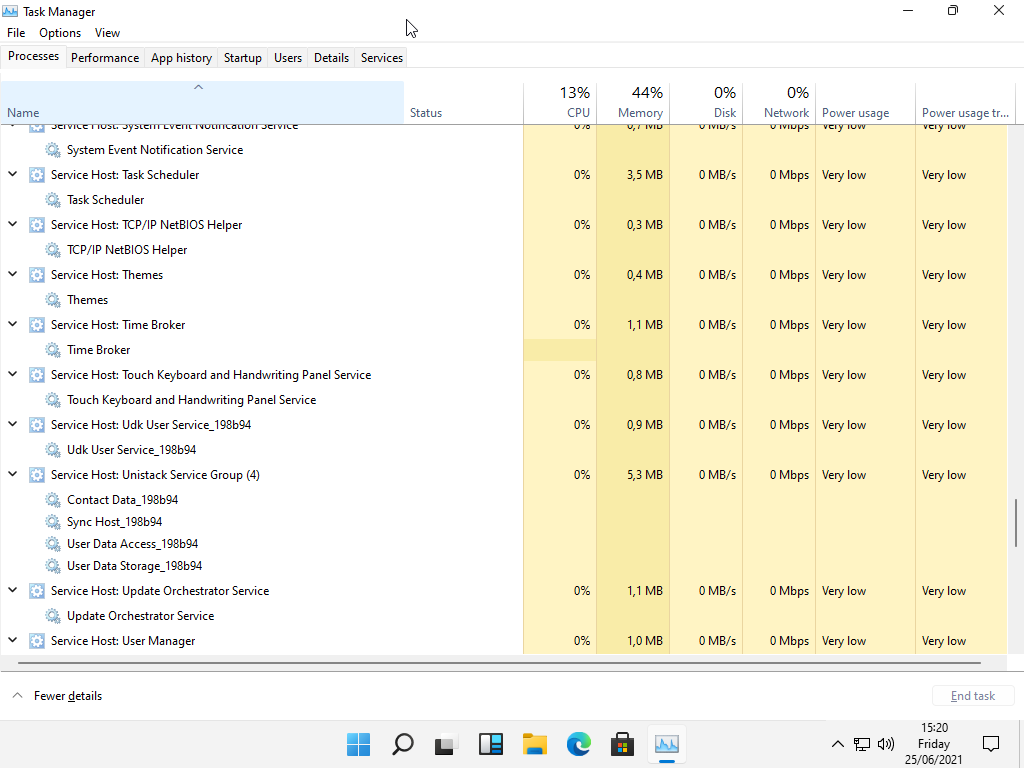Collapse to Fewer details view

(58, 696)
